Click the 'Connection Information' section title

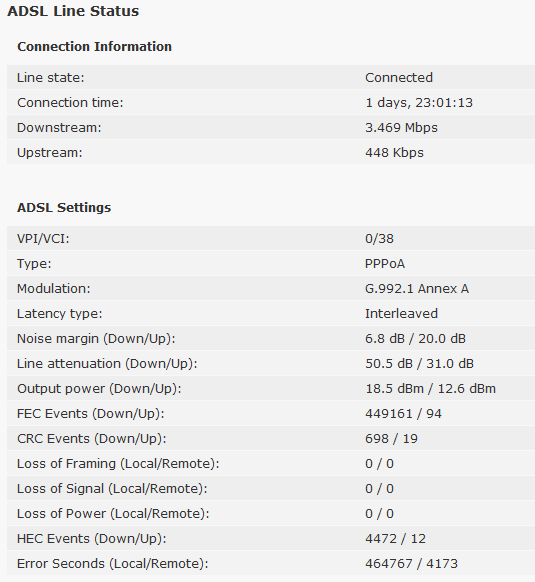pyautogui.click(x=94, y=46)
